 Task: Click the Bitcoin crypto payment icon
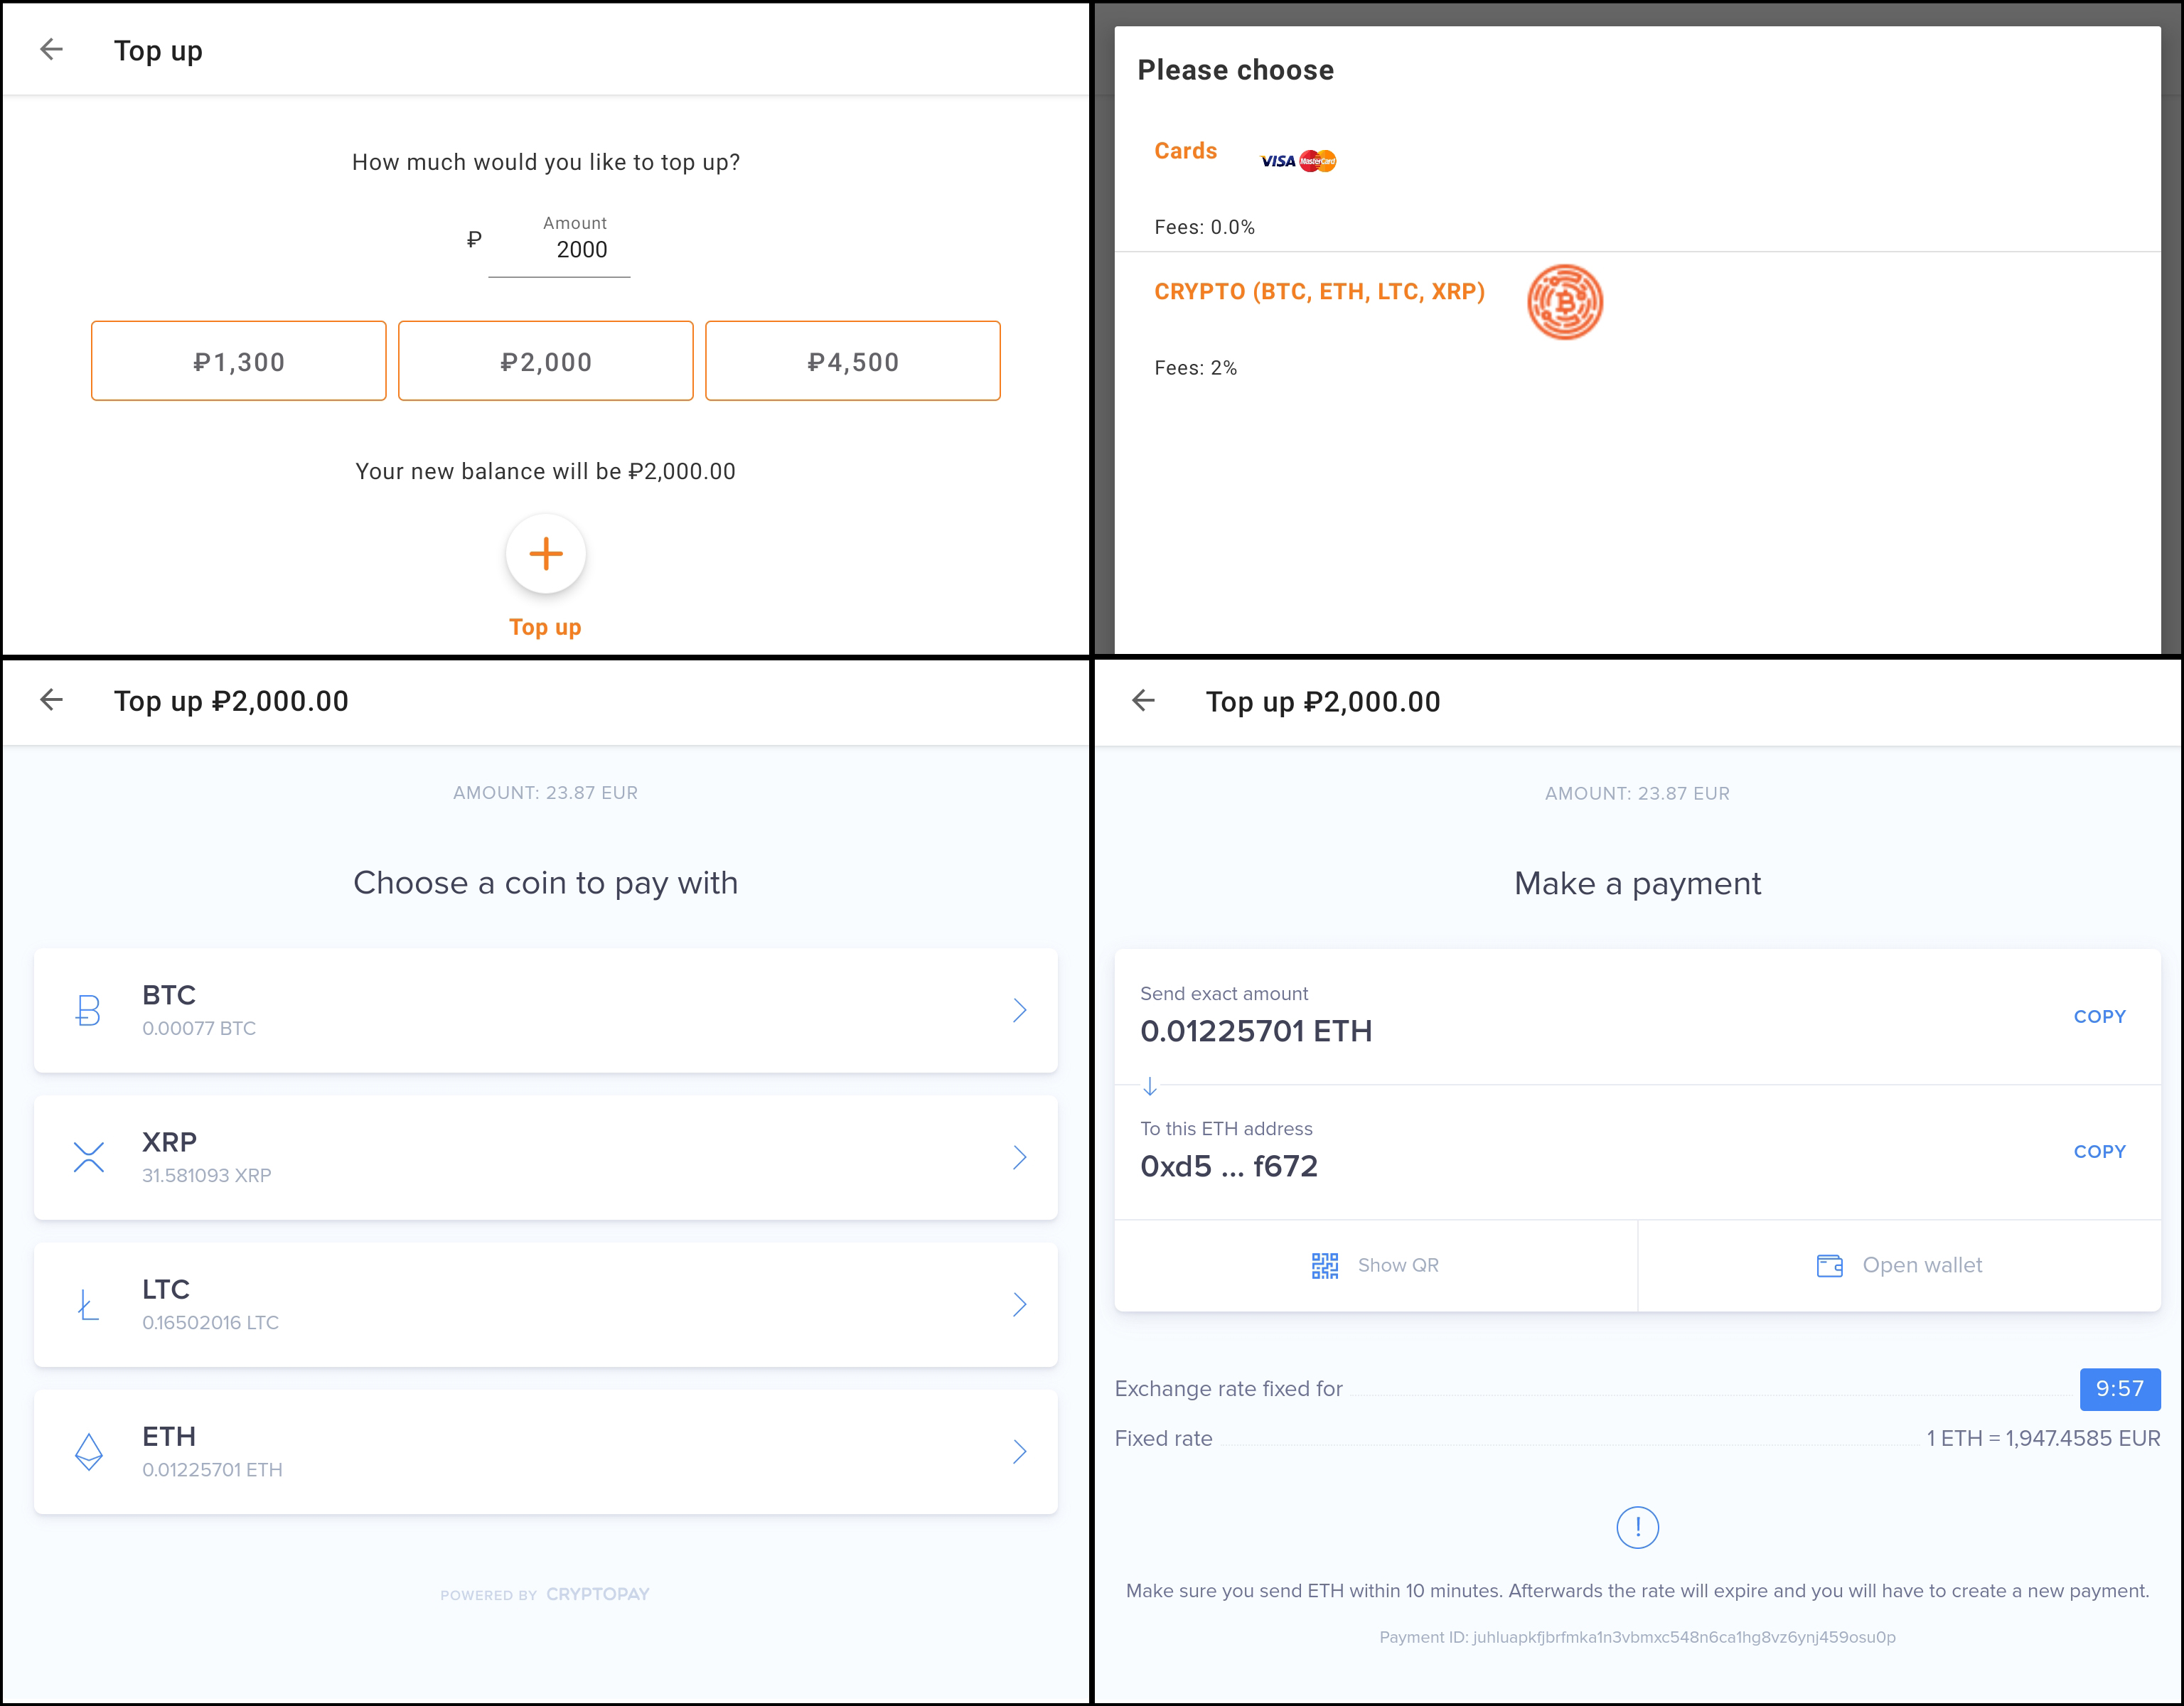pyautogui.click(x=1564, y=302)
